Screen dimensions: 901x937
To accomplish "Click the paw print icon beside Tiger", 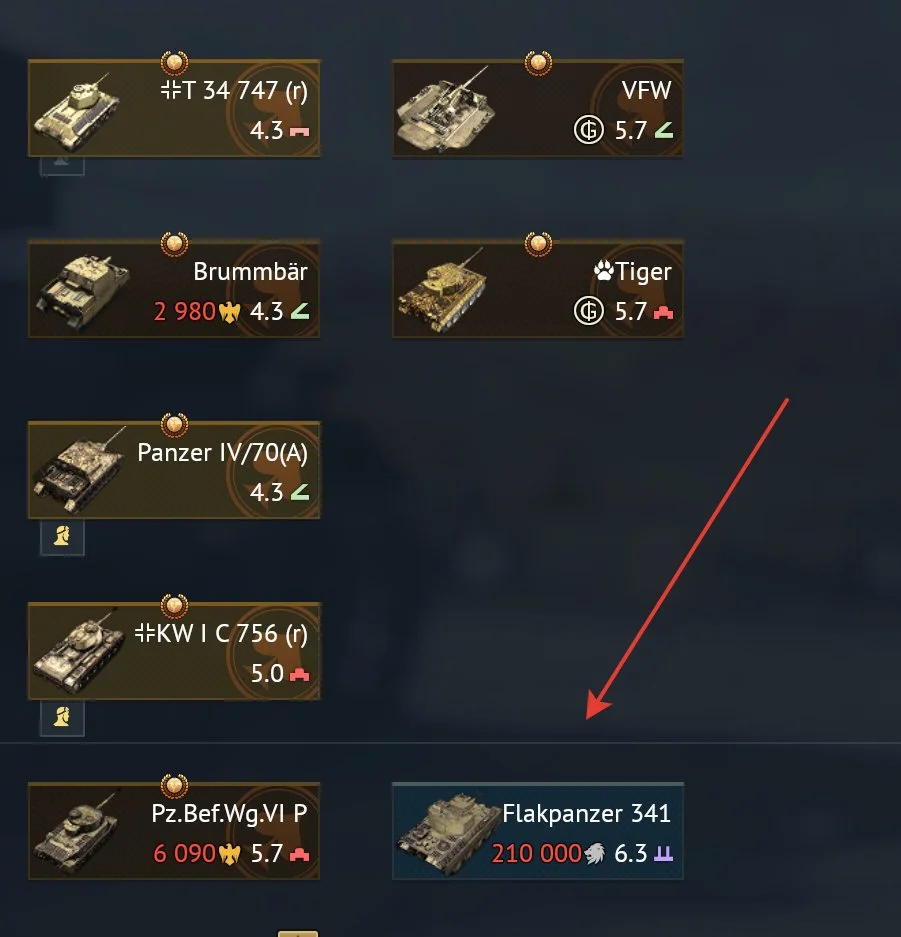I will click(603, 271).
